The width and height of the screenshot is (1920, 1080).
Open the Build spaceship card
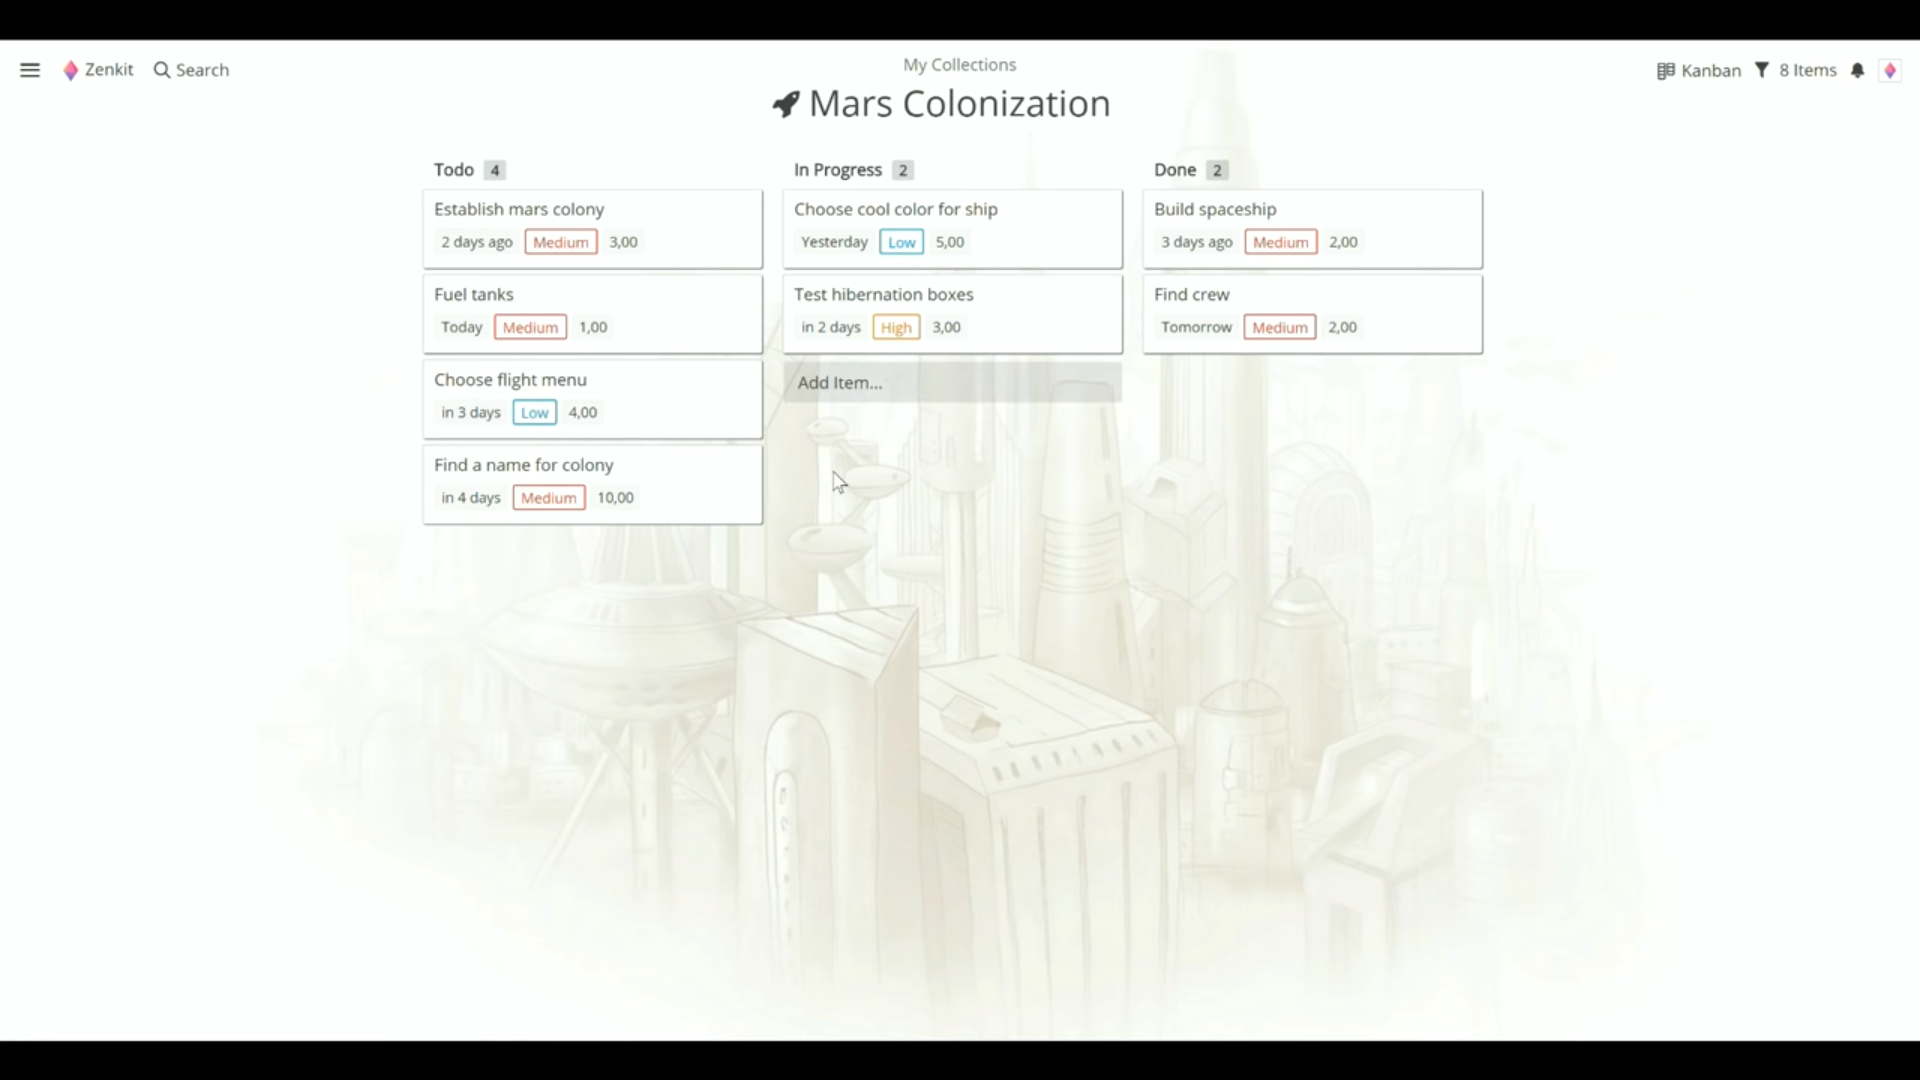click(1312, 229)
